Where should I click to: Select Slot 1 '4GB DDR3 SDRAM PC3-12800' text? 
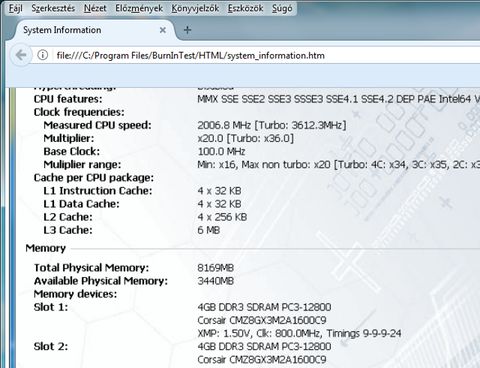[264, 307]
